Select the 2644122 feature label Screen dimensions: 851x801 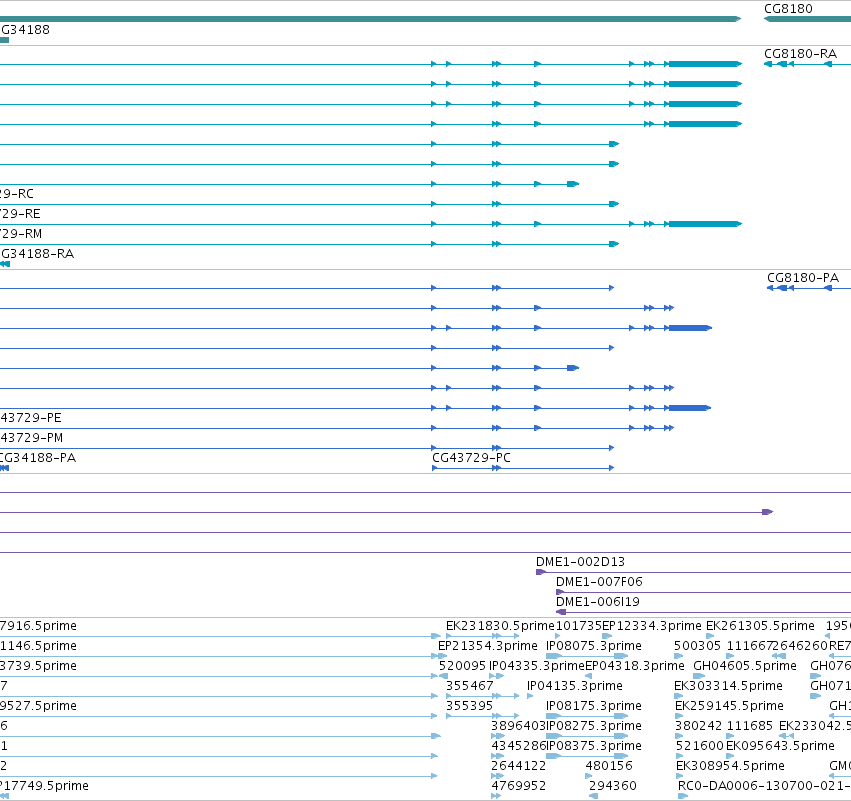pyautogui.click(x=518, y=766)
